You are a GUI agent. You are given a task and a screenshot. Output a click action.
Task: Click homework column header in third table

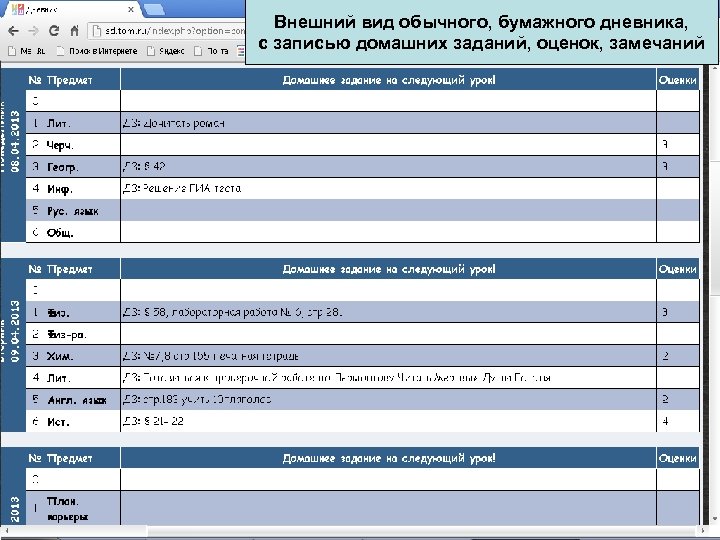point(388,458)
